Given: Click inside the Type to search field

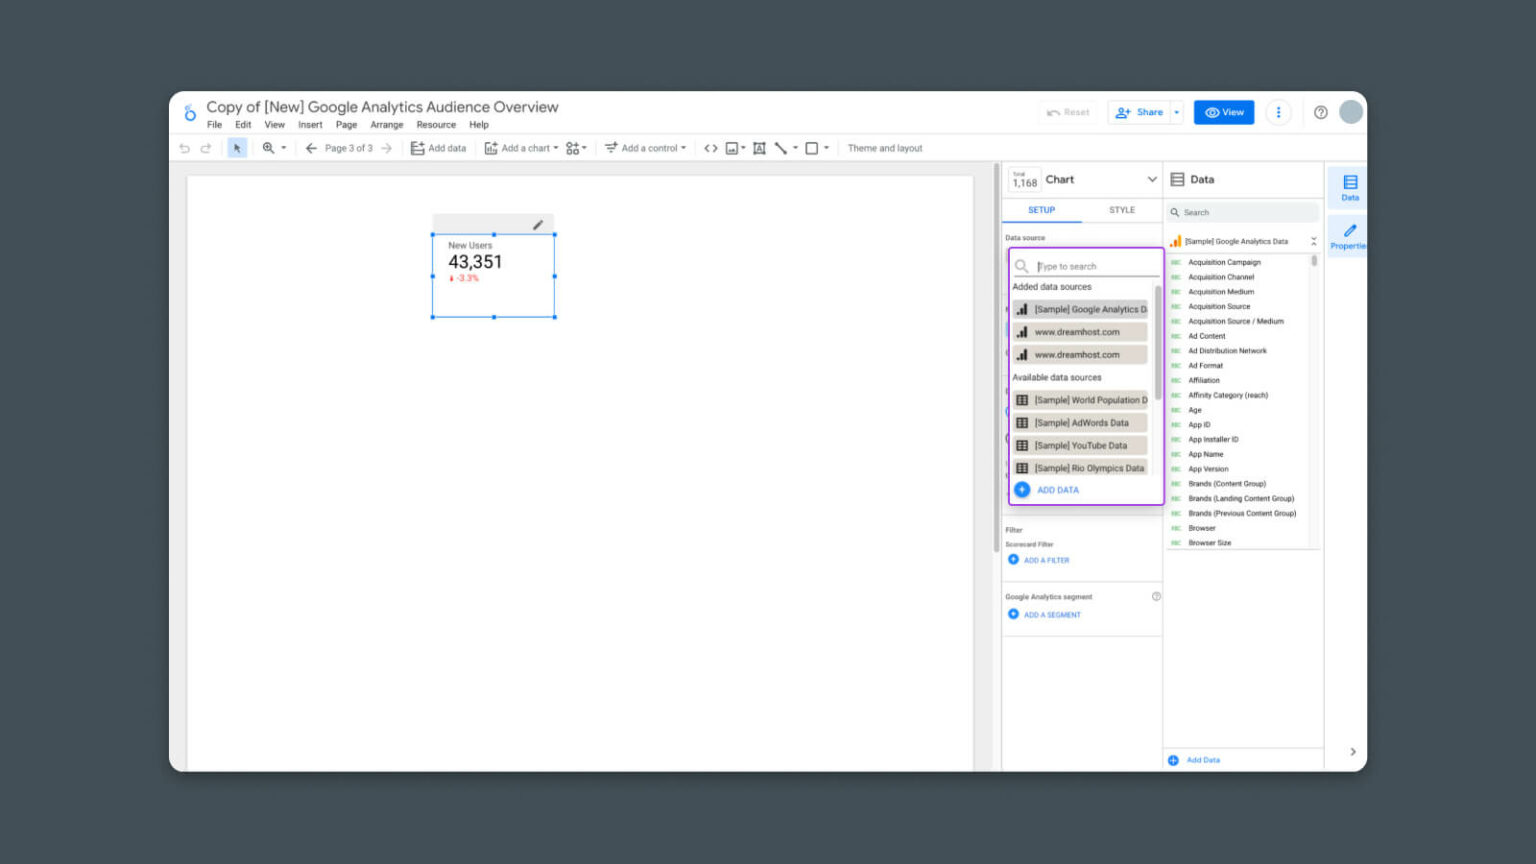Looking at the screenshot, I should click(1085, 266).
